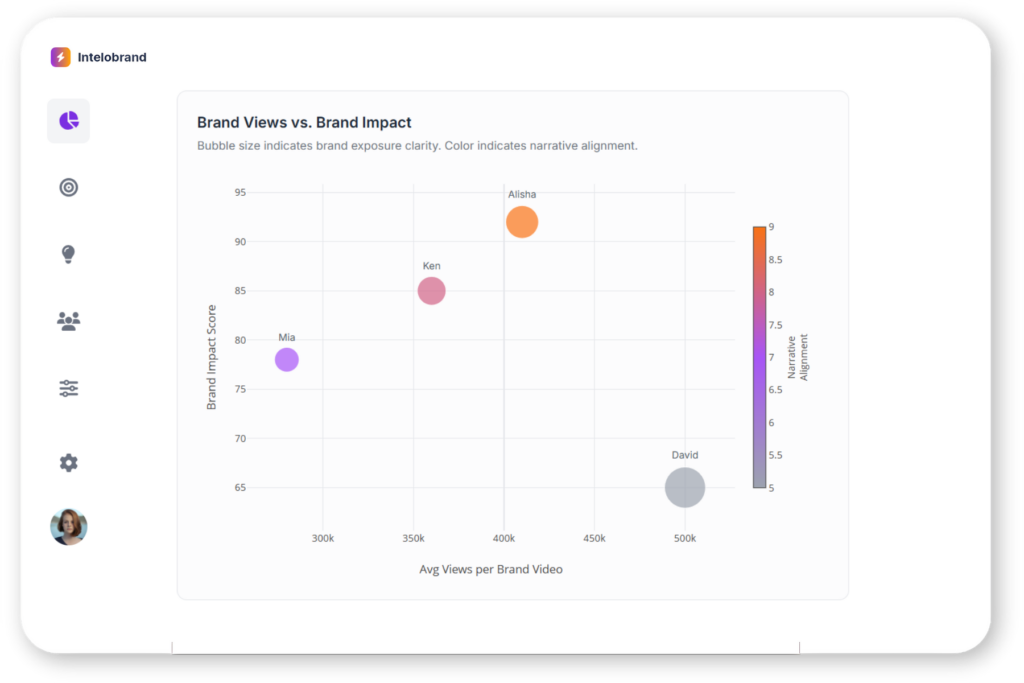This screenshot has width=1024, height=683.
Task: Click the user profile avatar
Action: [68, 527]
